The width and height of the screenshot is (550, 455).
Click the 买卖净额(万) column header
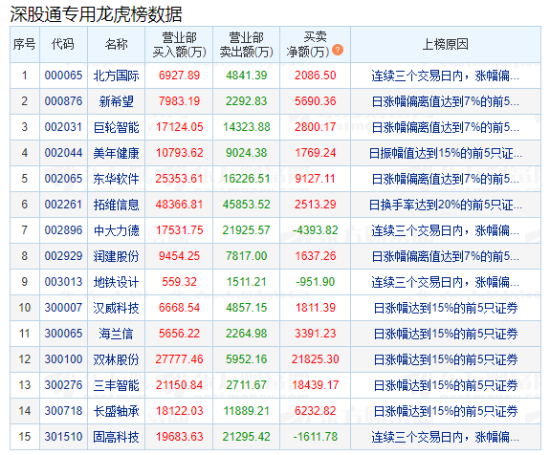tap(315, 45)
